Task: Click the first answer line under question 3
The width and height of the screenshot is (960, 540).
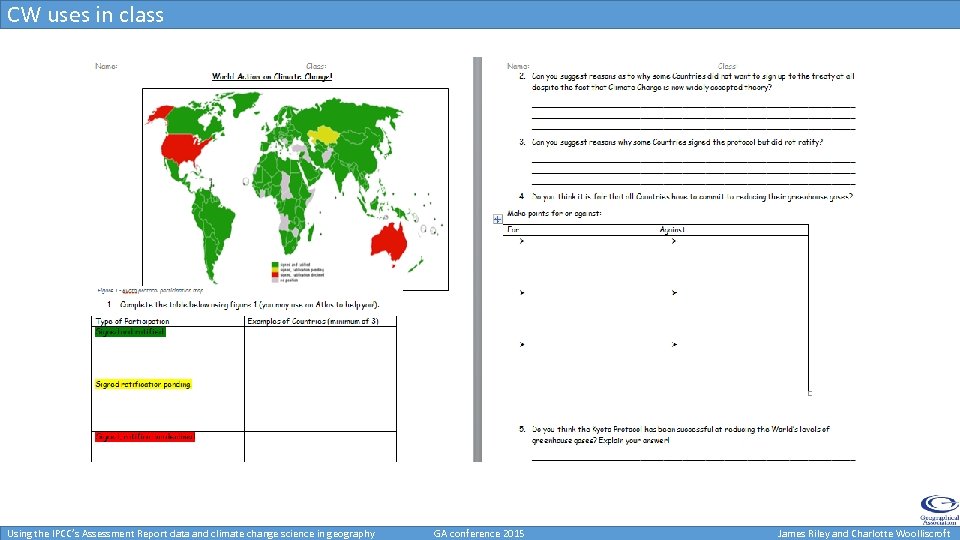Action: (x=693, y=162)
